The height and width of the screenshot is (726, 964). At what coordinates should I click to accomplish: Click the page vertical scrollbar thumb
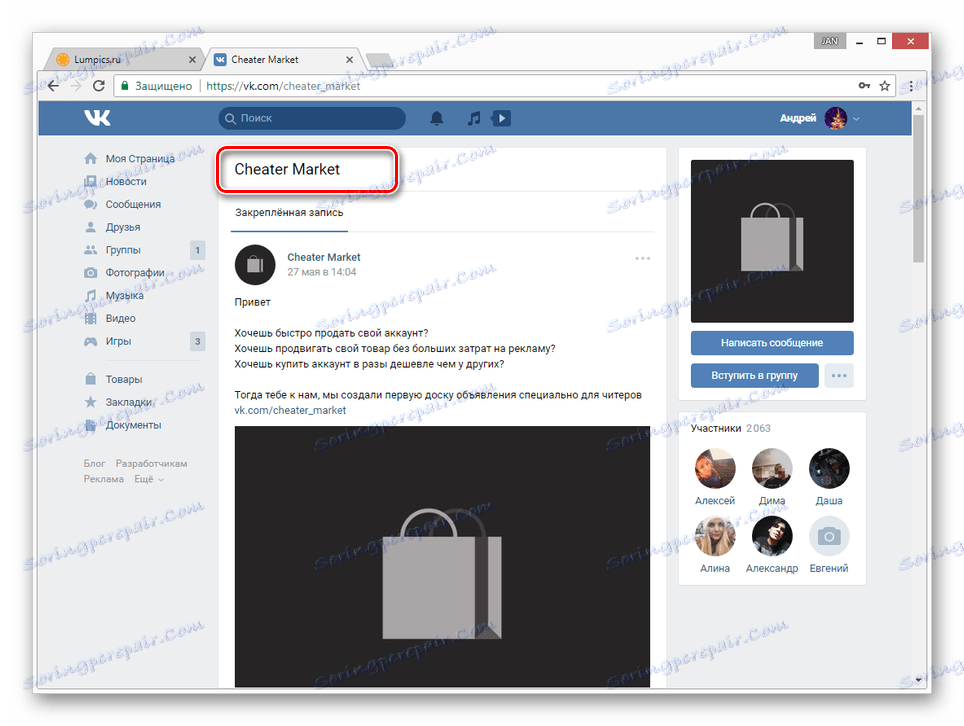(x=919, y=187)
